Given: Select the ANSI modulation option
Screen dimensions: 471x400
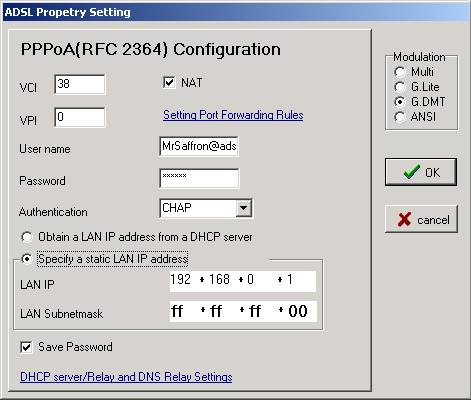Looking at the screenshot, I should pos(399,117).
